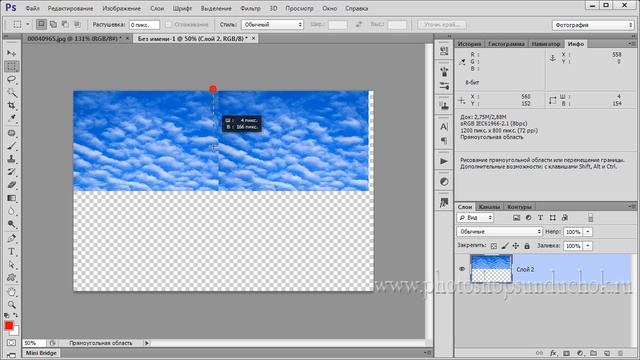
Task: Switch to 00040965.jpg document tab
Action: click(73, 38)
